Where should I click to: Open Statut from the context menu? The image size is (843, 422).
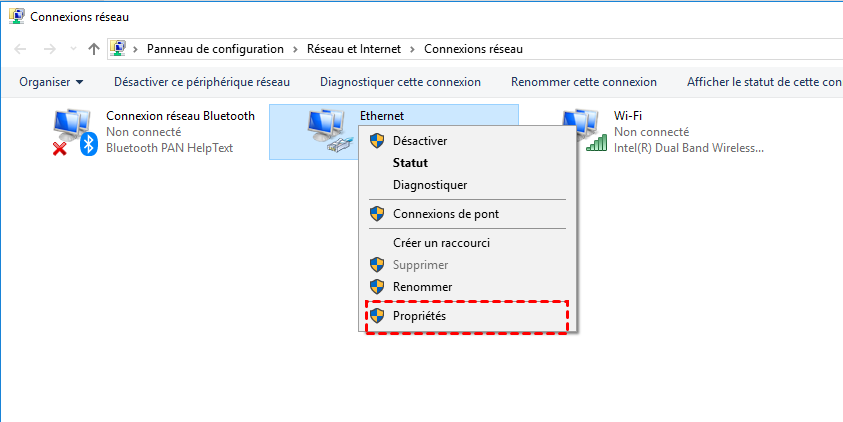coord(410,163)
